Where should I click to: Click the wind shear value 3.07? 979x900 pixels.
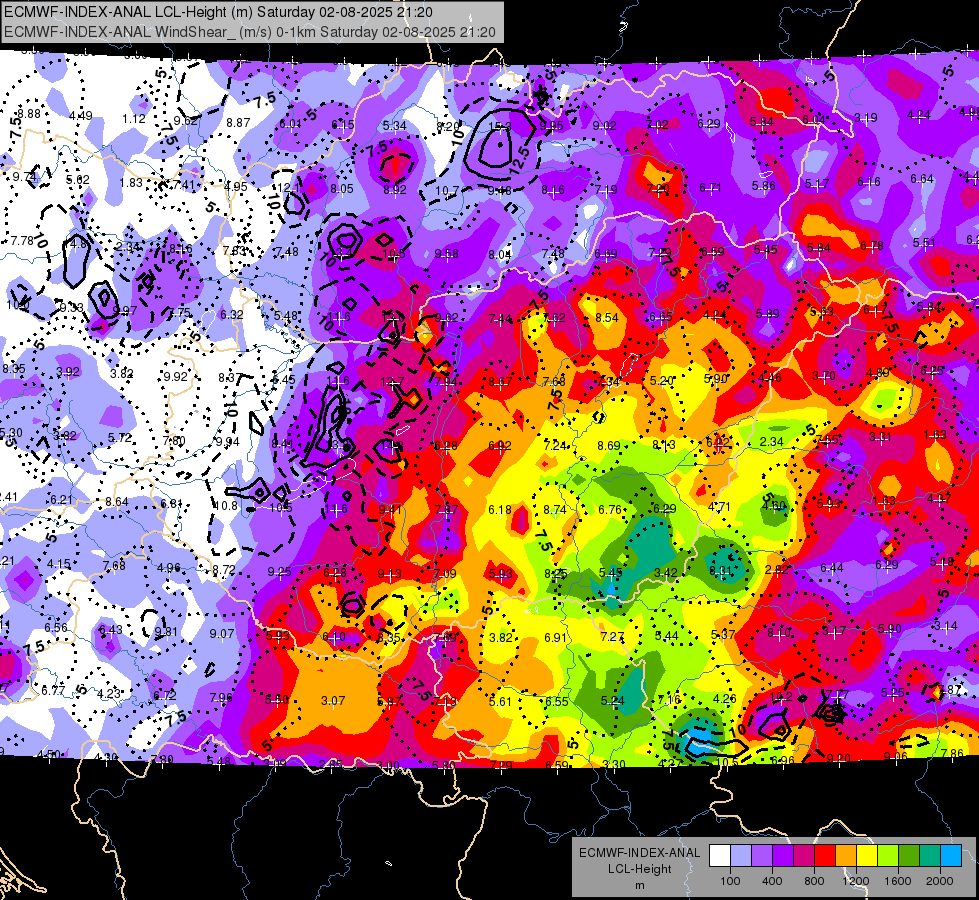click(333, 701)
